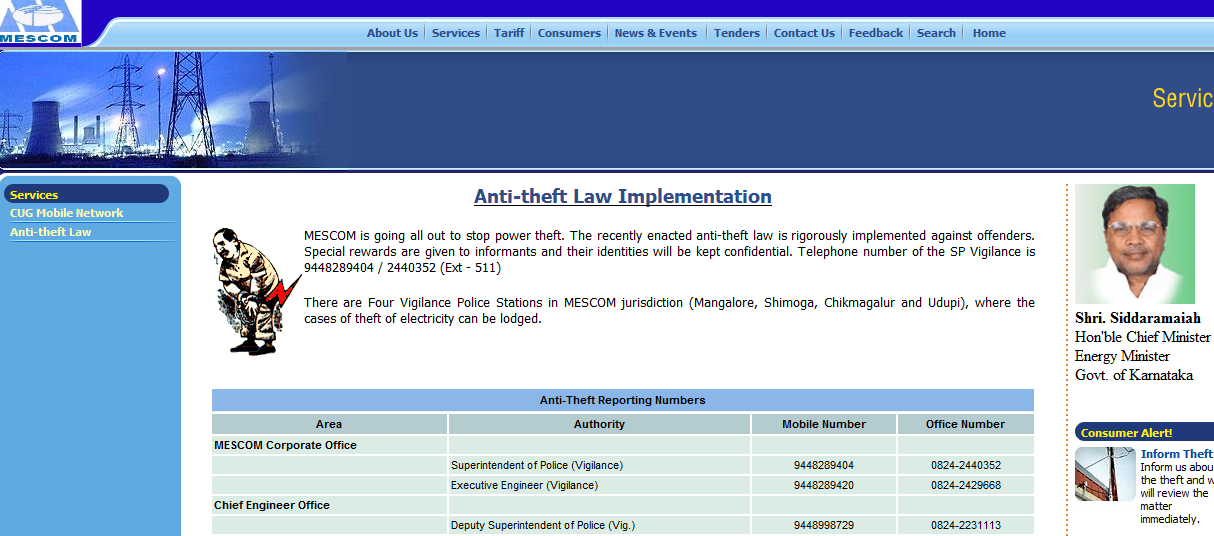
Task: Click the Office Number column header
Action: coord(965,424)
